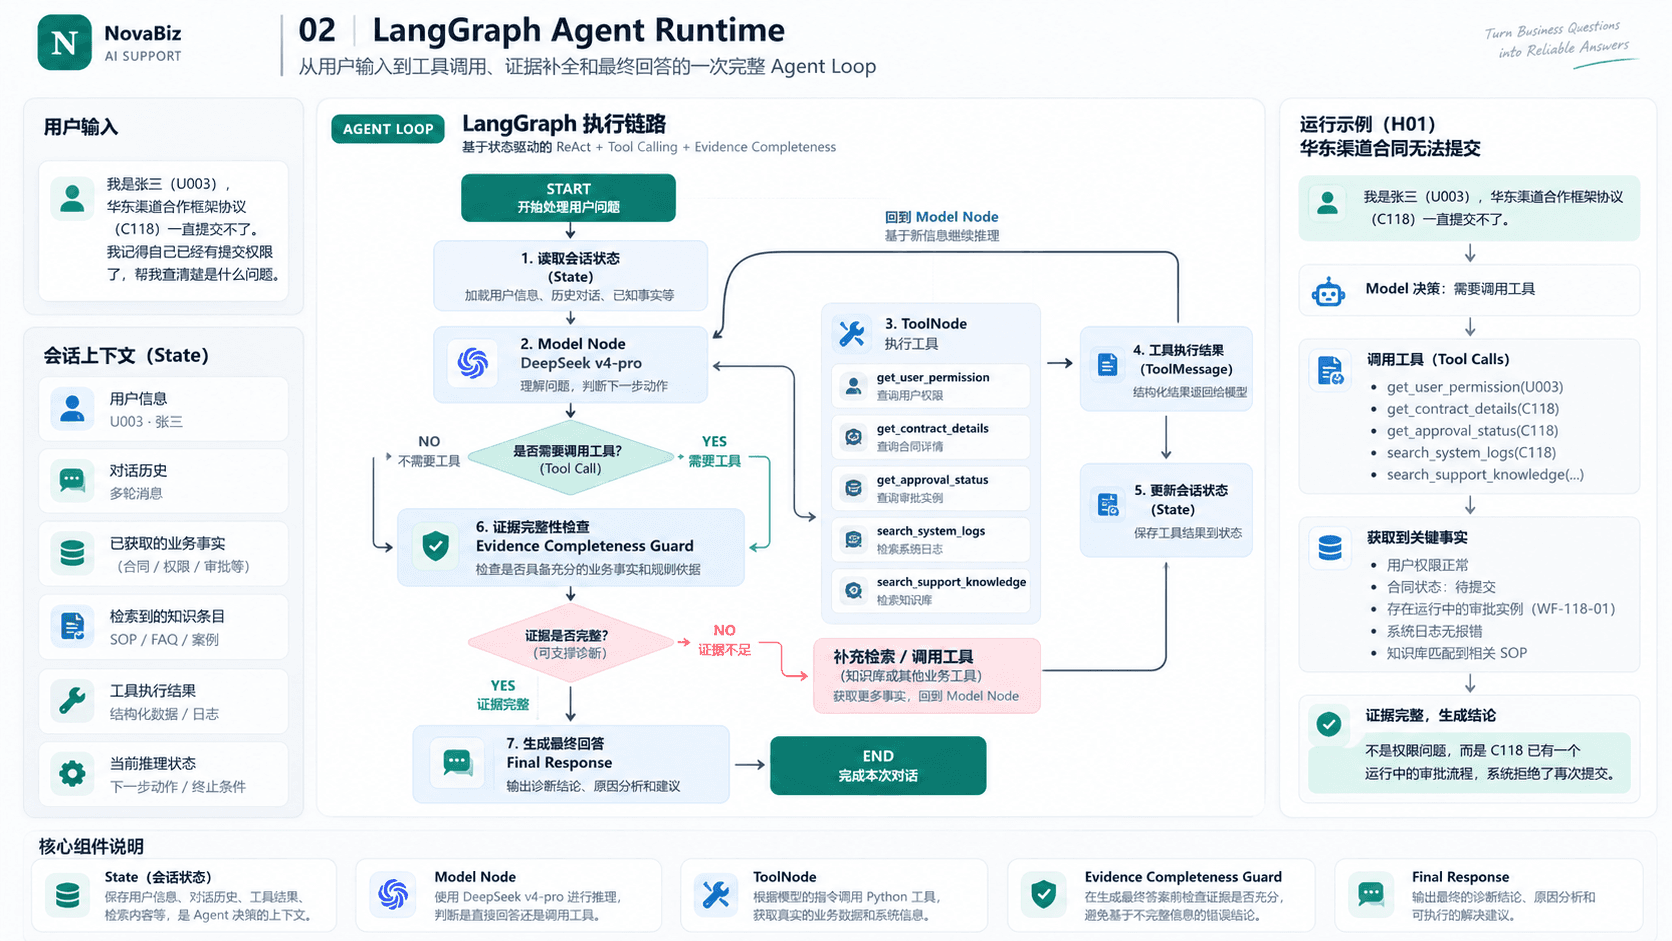Click get_contract_details(C118) in tool calls list

click(x=1472, y=409)
